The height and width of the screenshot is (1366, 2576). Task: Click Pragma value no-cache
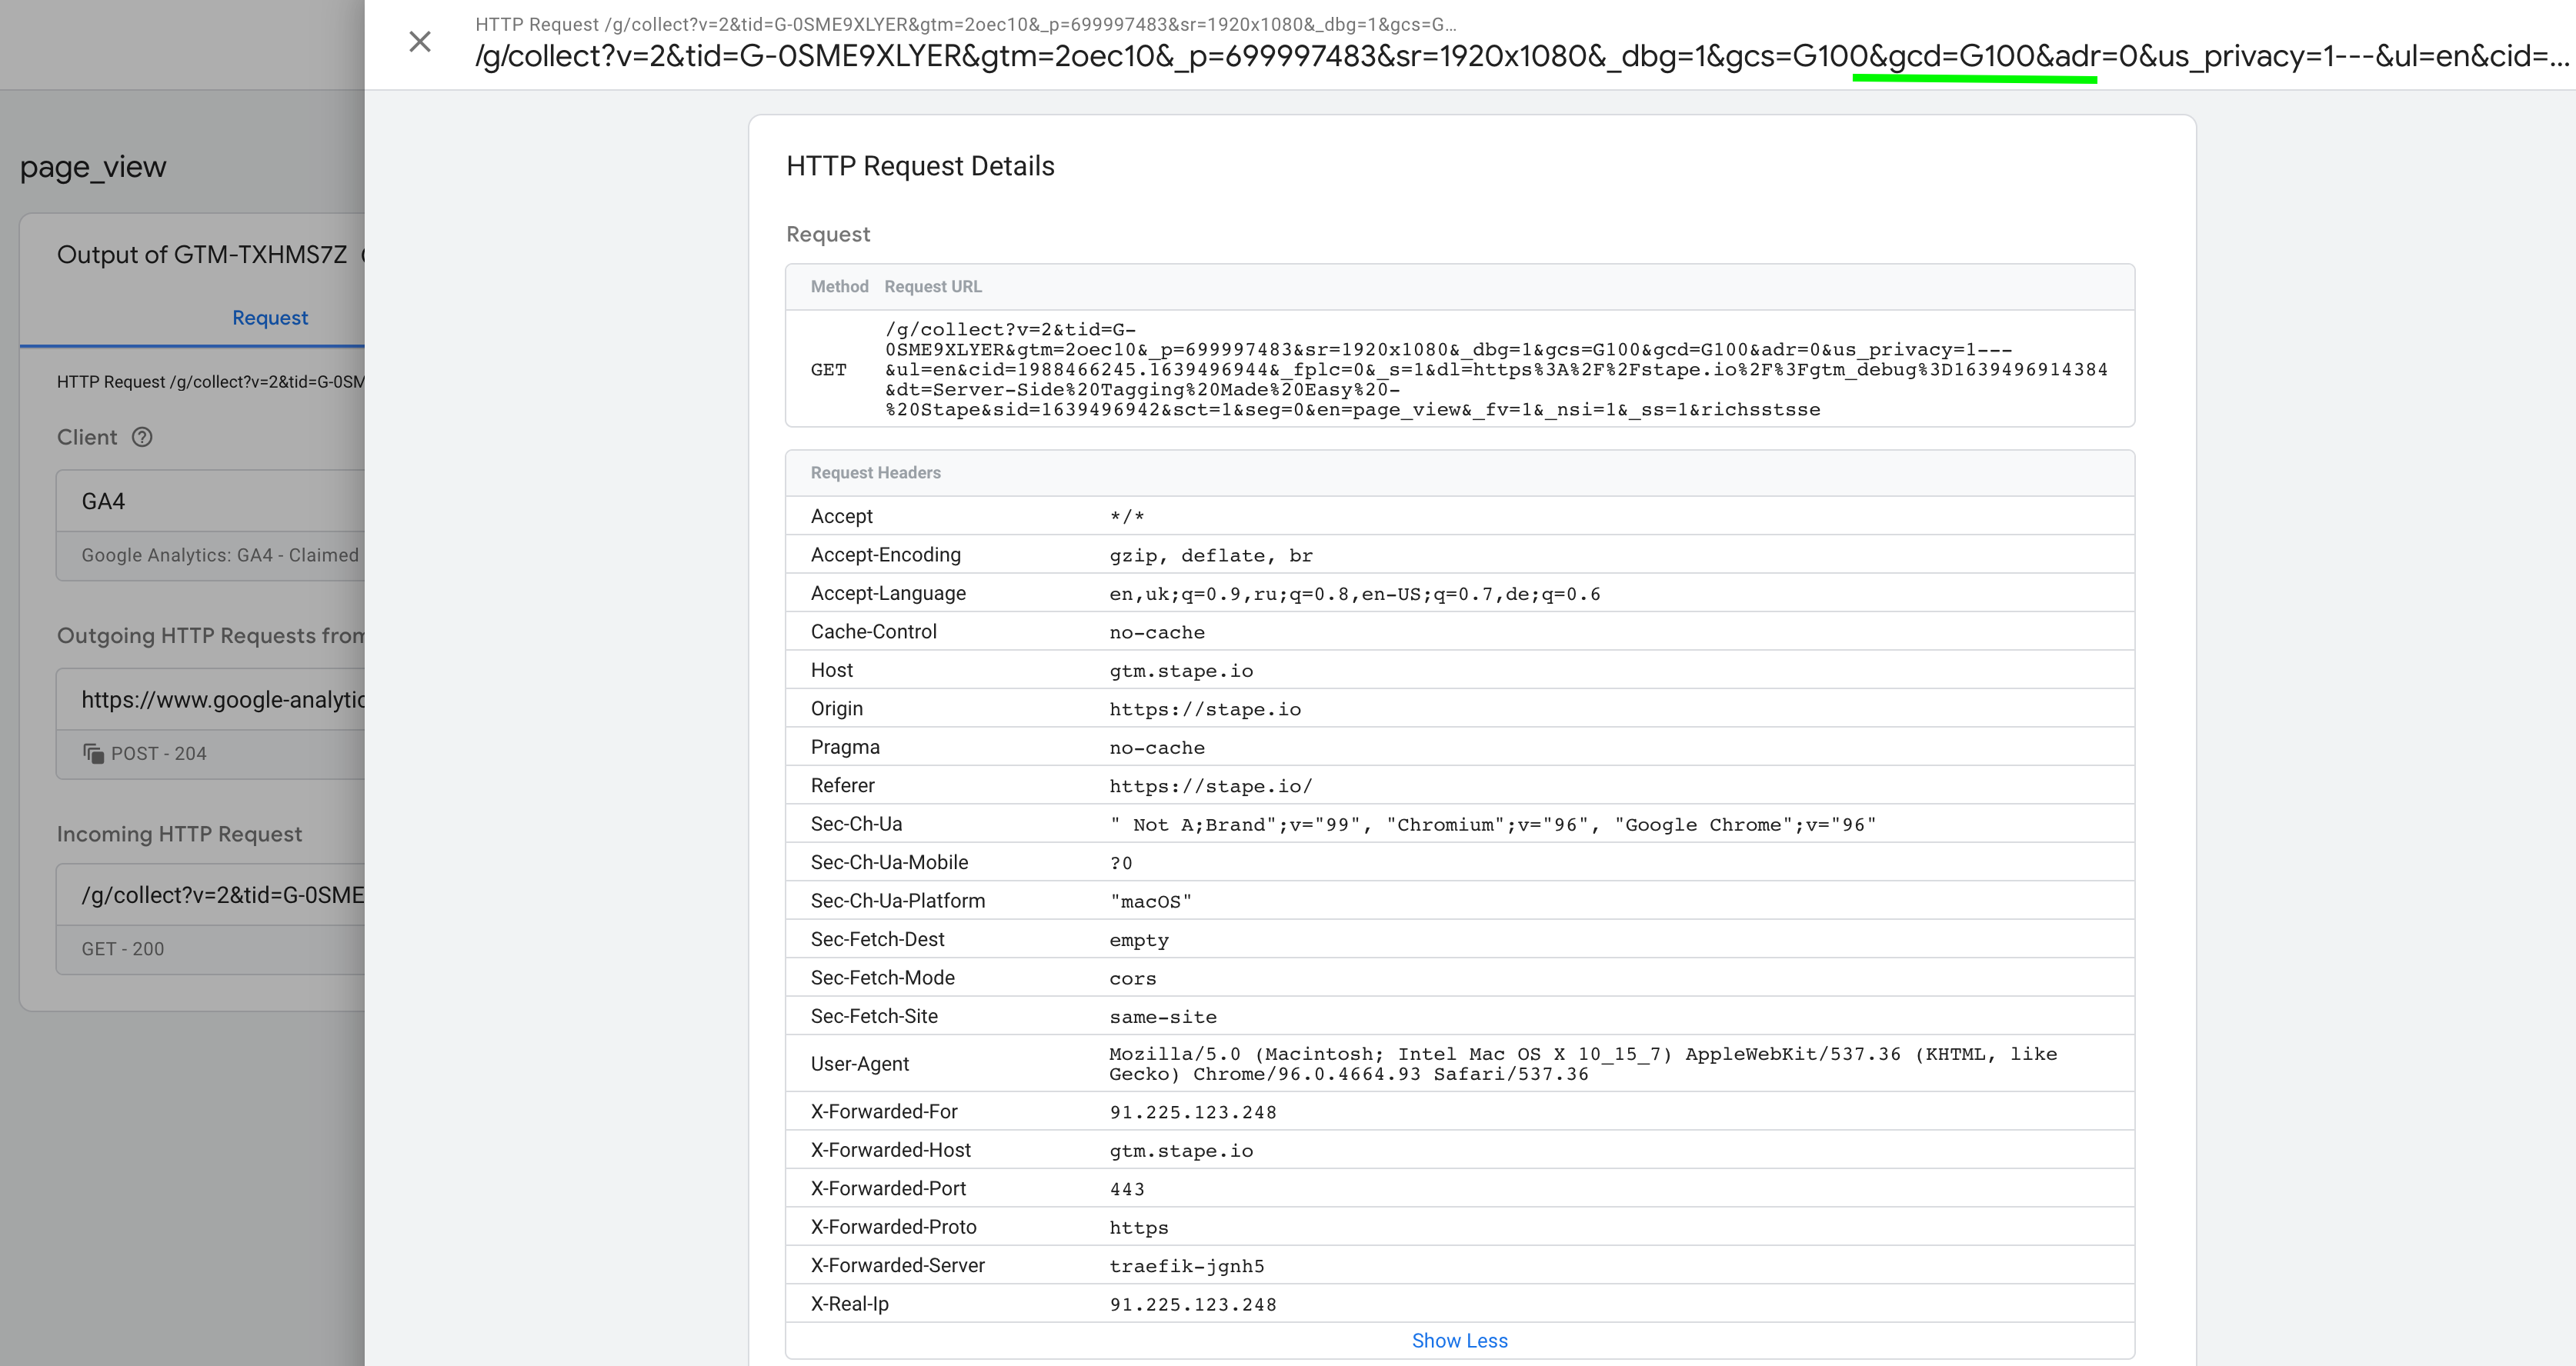[1156, 748]
